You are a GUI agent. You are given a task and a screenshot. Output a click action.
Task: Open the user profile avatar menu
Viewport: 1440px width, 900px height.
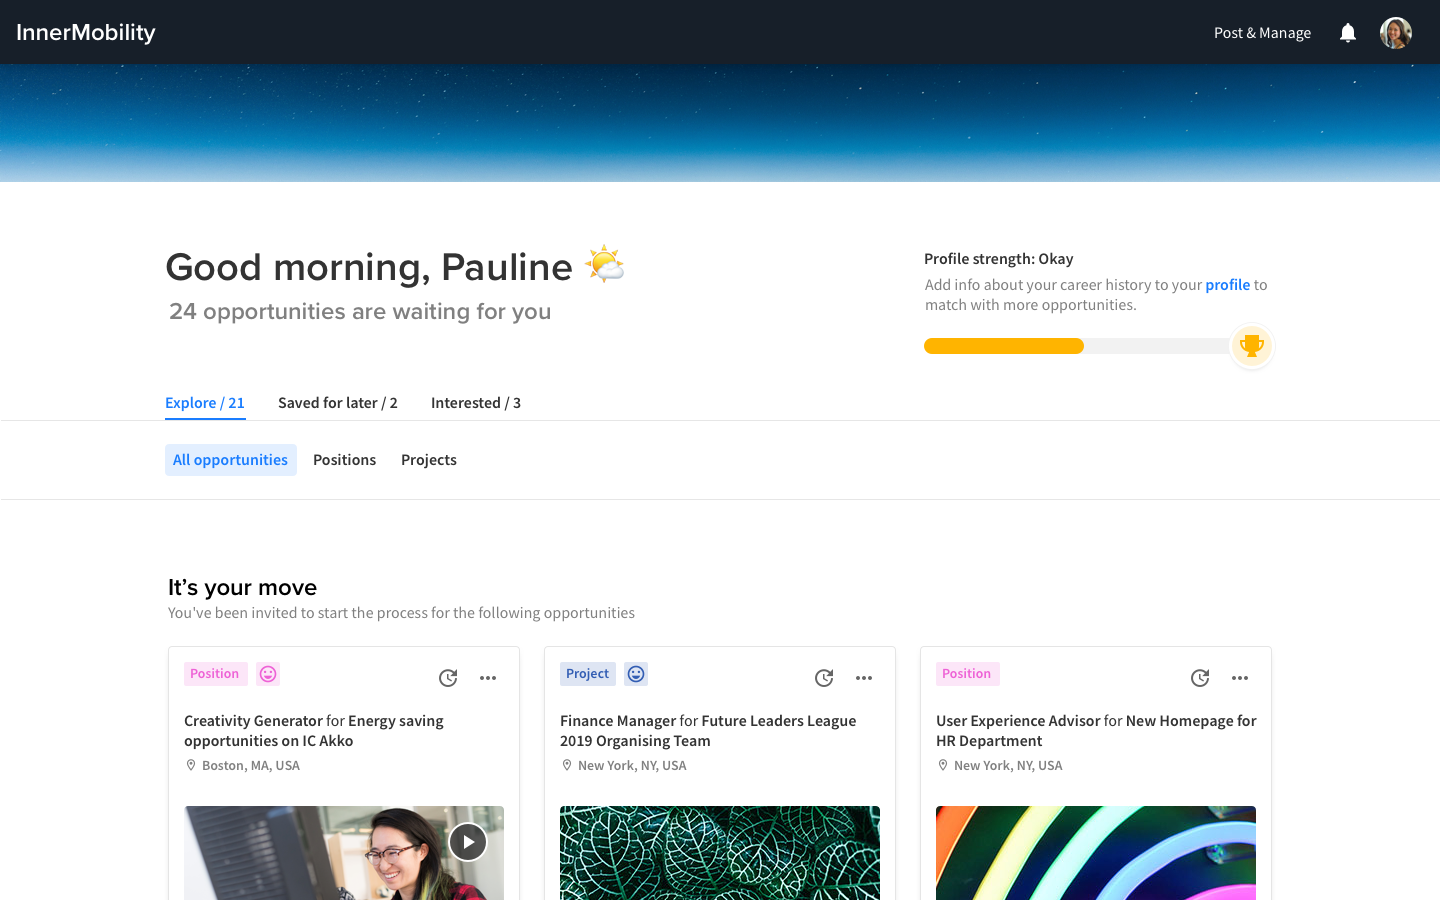pyautogui.click(x=1395, y=33)
